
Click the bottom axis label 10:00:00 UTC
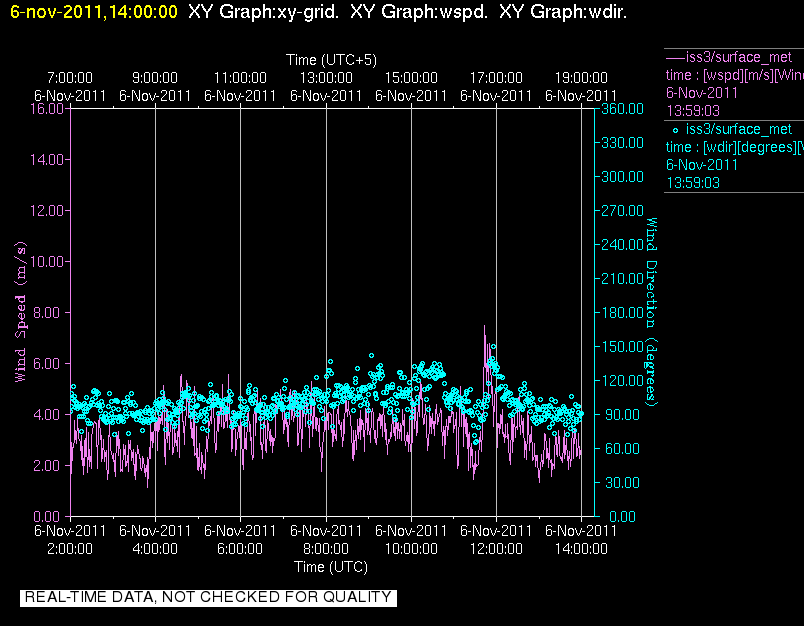(411, 549)
